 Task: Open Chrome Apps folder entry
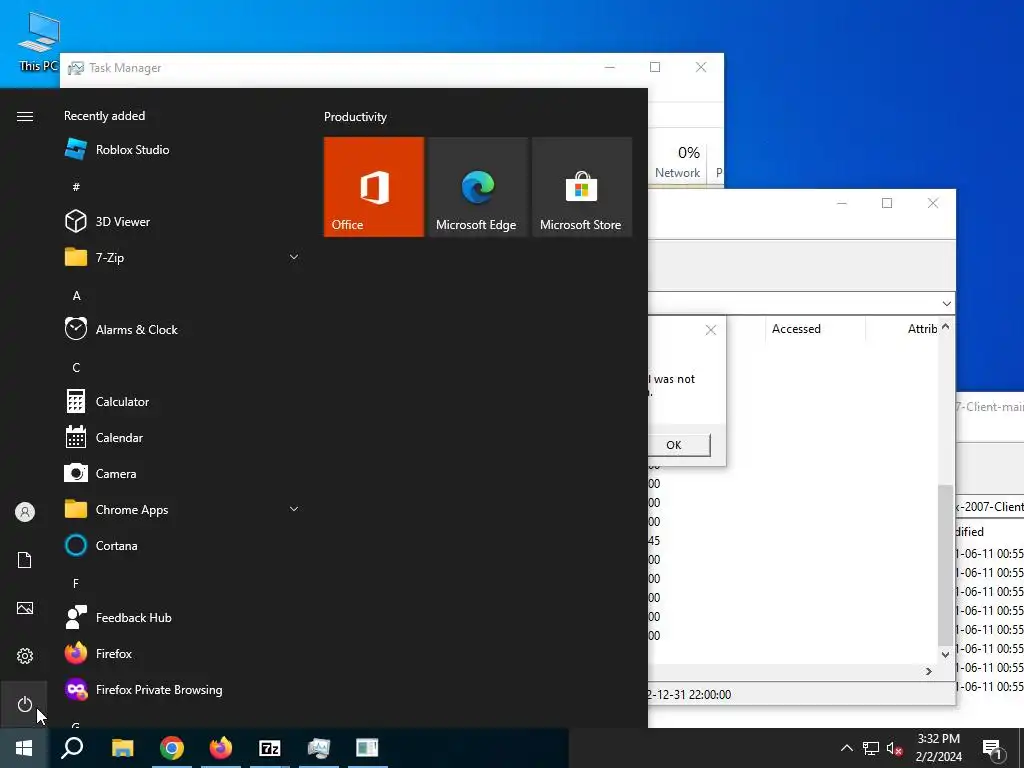(x=183, y=509)
